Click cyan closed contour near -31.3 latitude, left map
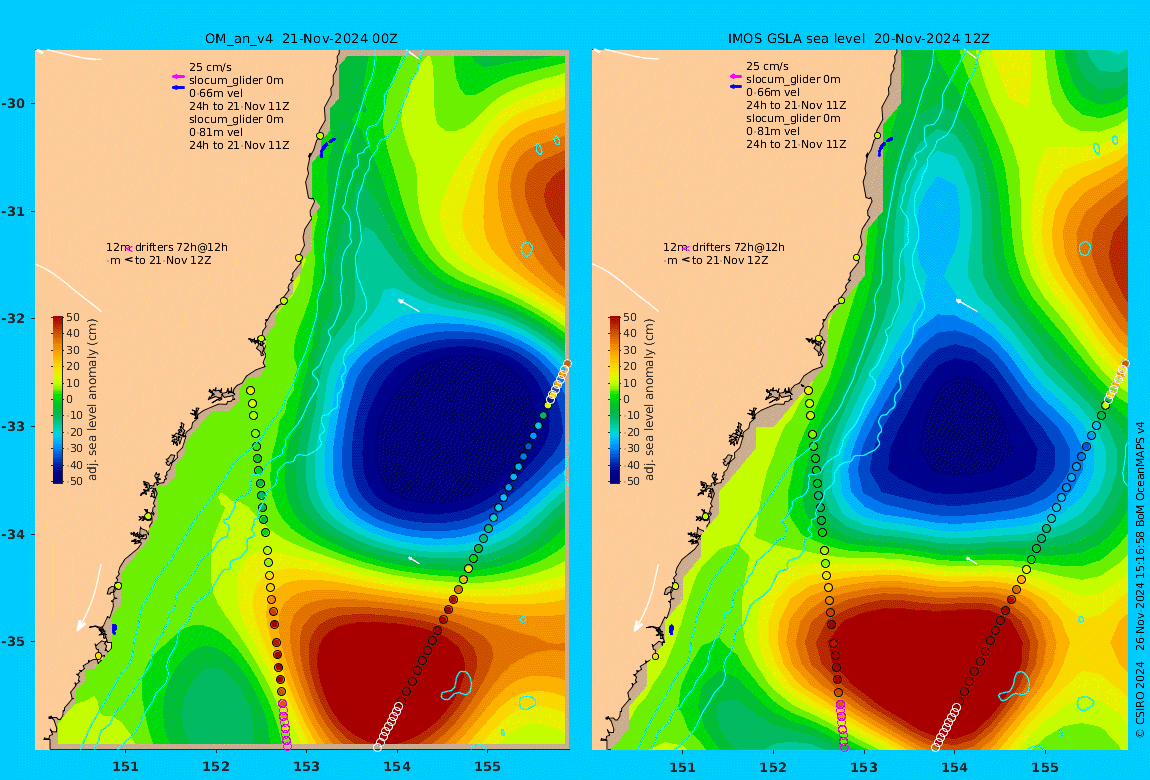 (x=527, y=249)
